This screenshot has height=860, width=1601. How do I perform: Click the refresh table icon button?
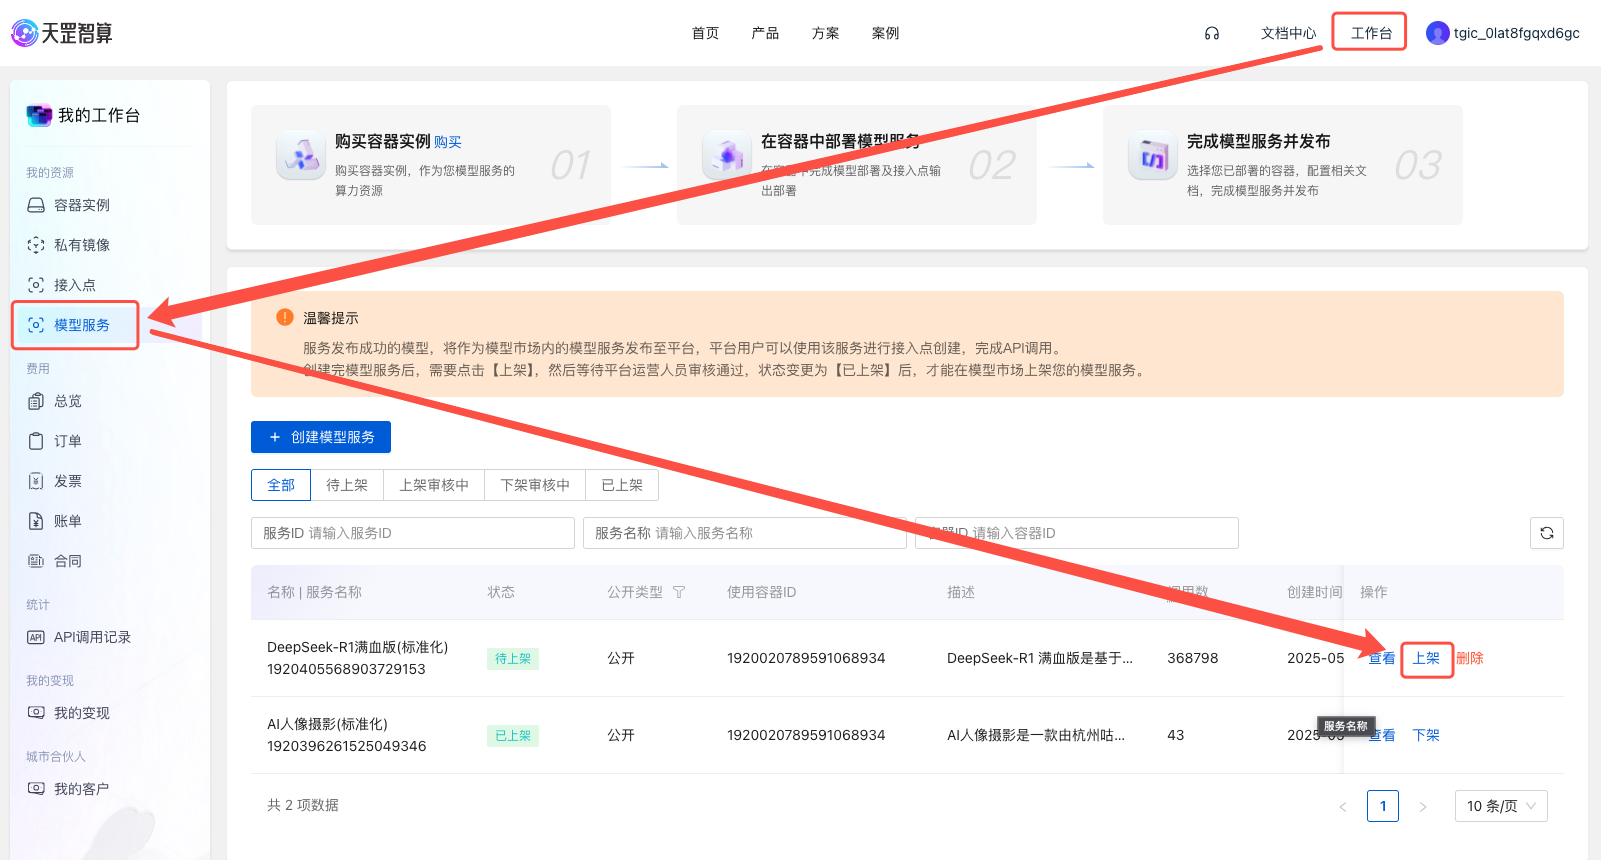[x=1547, y=533]
